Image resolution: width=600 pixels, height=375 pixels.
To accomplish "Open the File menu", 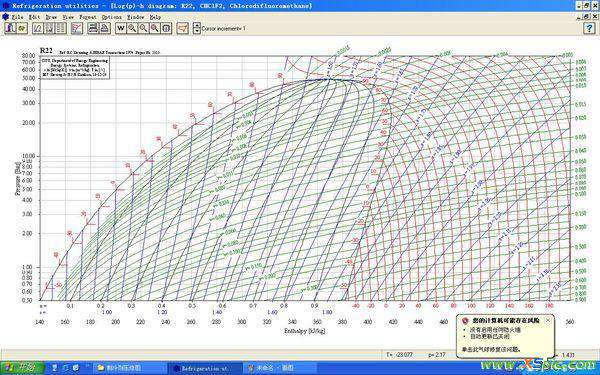I will coord(18,17).
